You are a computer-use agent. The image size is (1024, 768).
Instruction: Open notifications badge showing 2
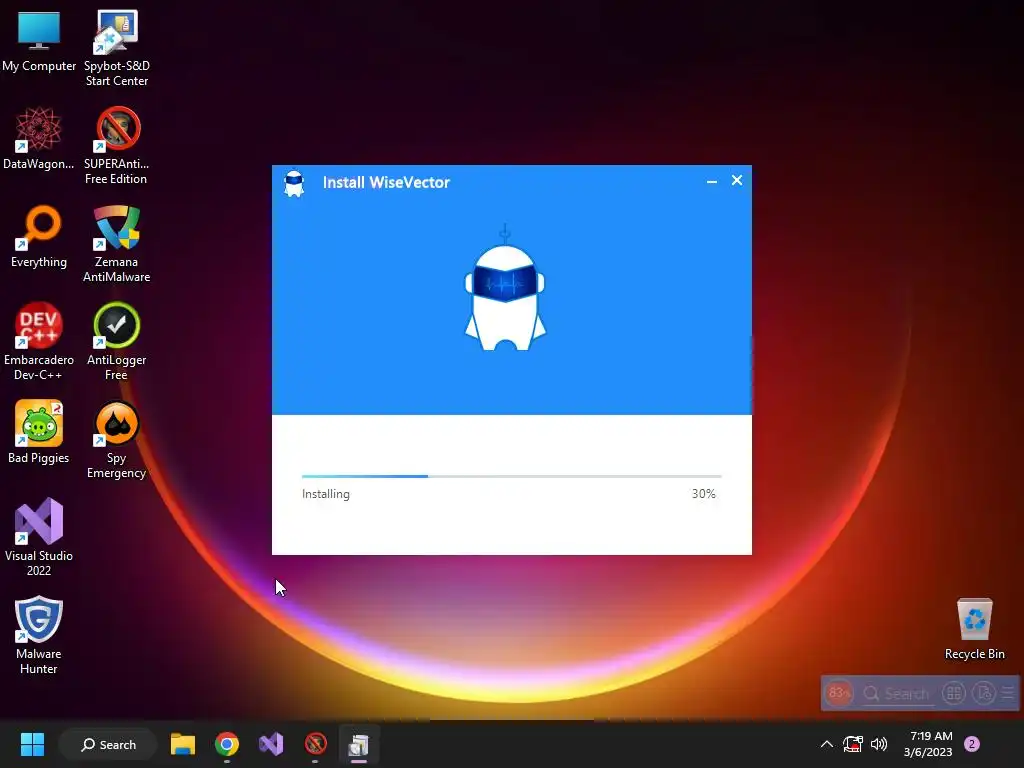click(972, 744)
